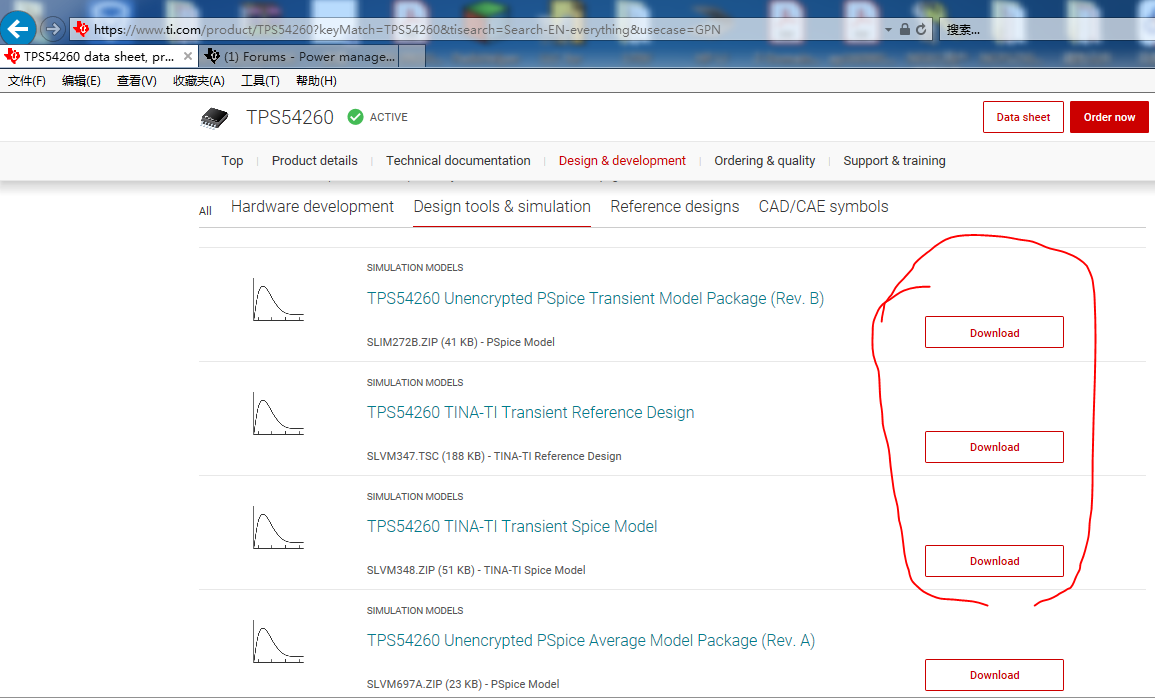Click waveform icon for TINA-TI Spice Model
Viewport: 1155px width, 699px height.
pos(278,527)
